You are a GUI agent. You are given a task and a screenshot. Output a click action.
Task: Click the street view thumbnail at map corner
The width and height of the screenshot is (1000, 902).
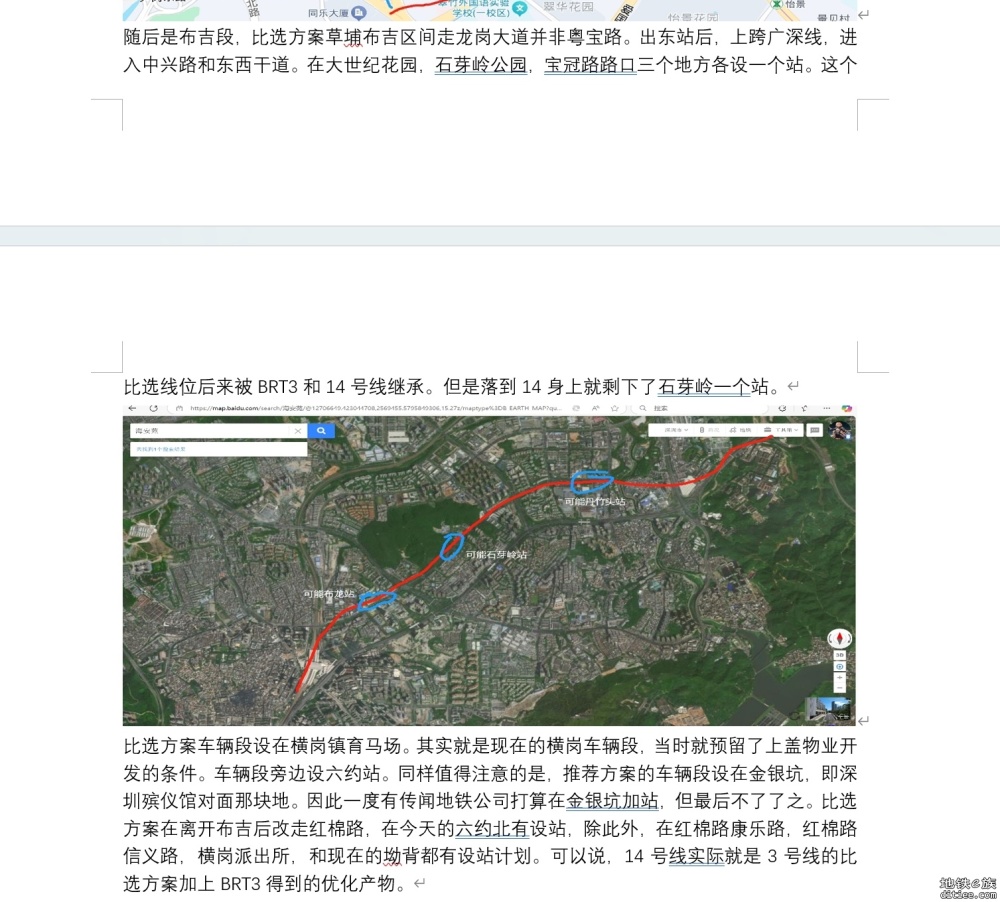[828, 709]
